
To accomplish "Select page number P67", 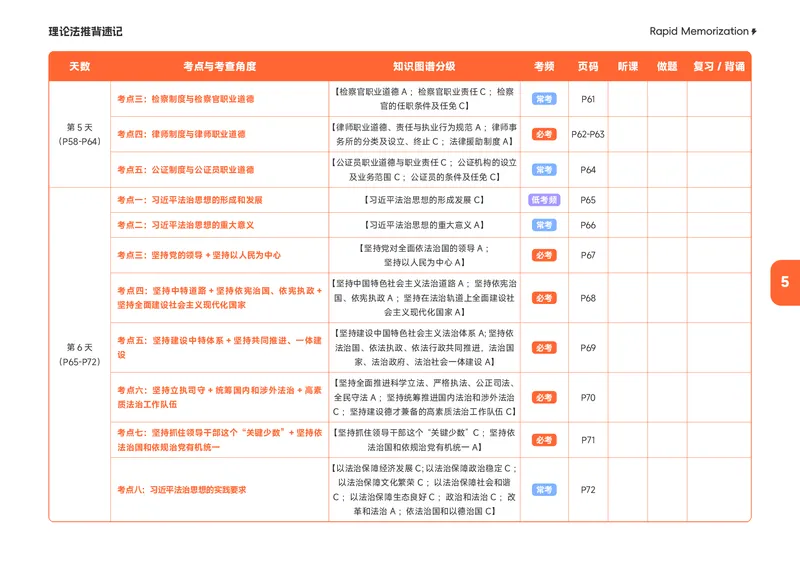I will 588,255.
